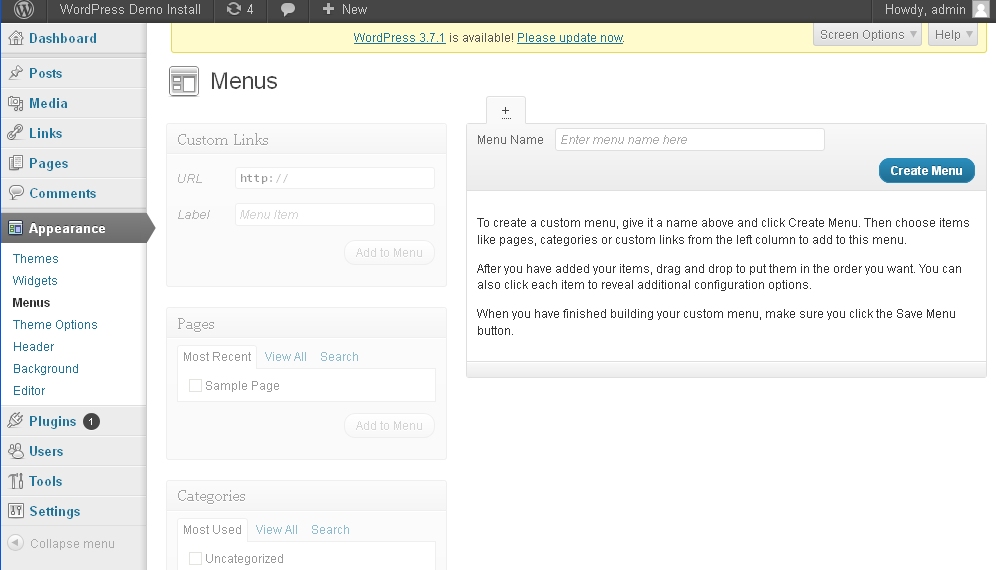Focus the custom link URL field
996x570 pixels.
coord(335,178)
